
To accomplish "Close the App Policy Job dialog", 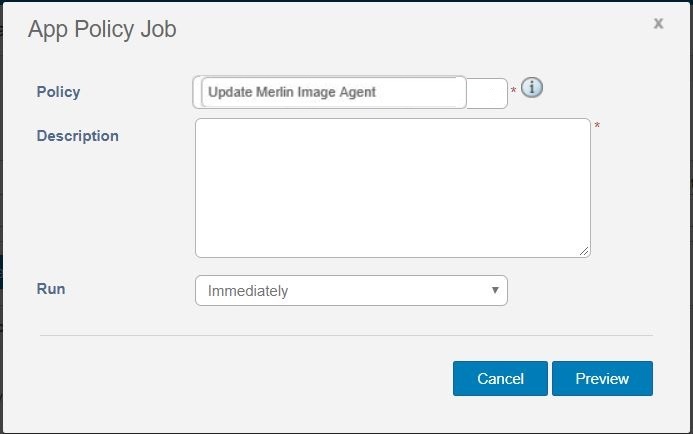I will [x=658, y=23].
